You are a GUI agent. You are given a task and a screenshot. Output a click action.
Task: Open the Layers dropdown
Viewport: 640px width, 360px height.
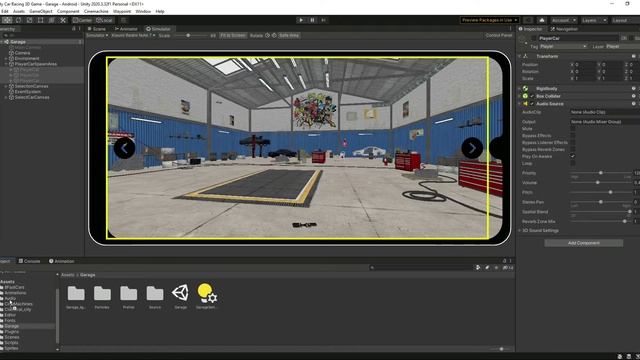[594, 20]
